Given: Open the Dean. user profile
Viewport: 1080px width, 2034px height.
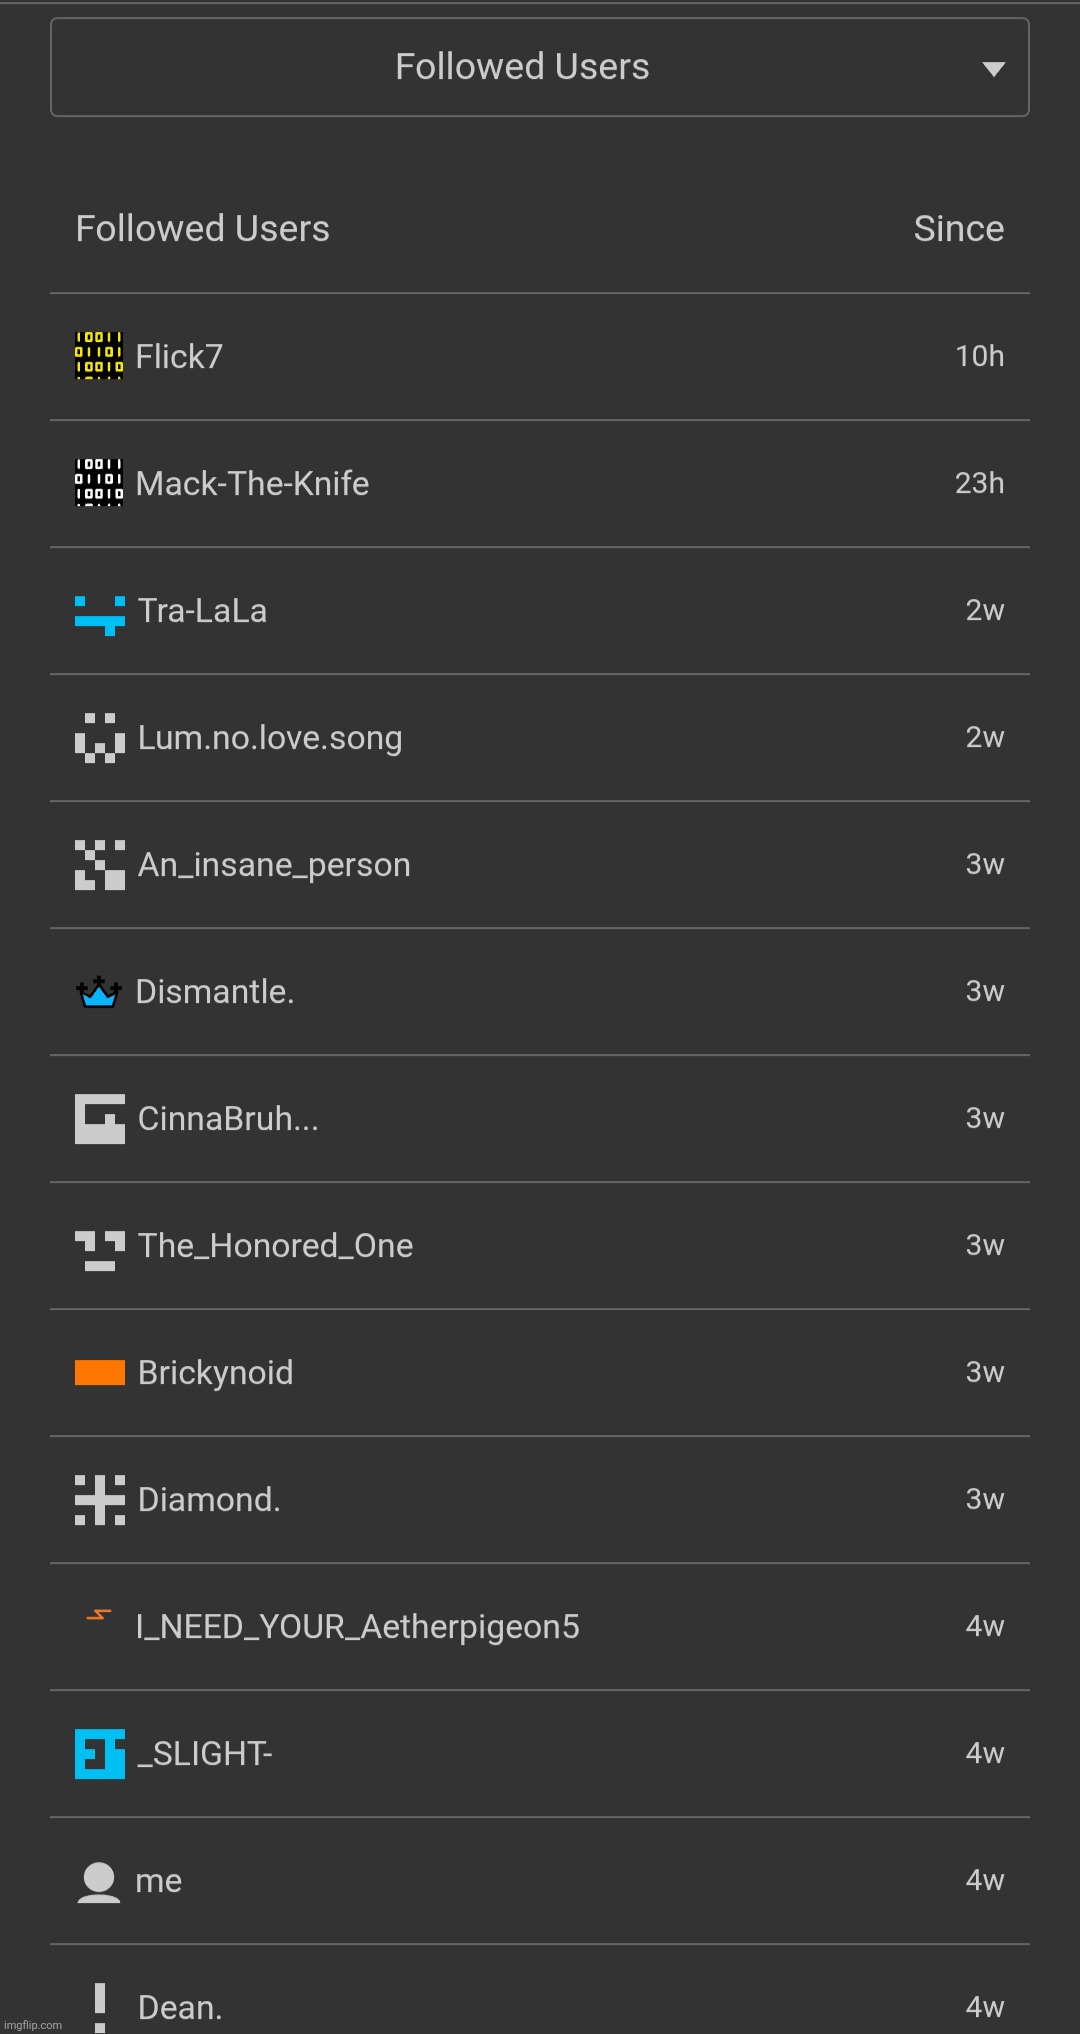Looking at the screenshot, I should coord(180,2008).
